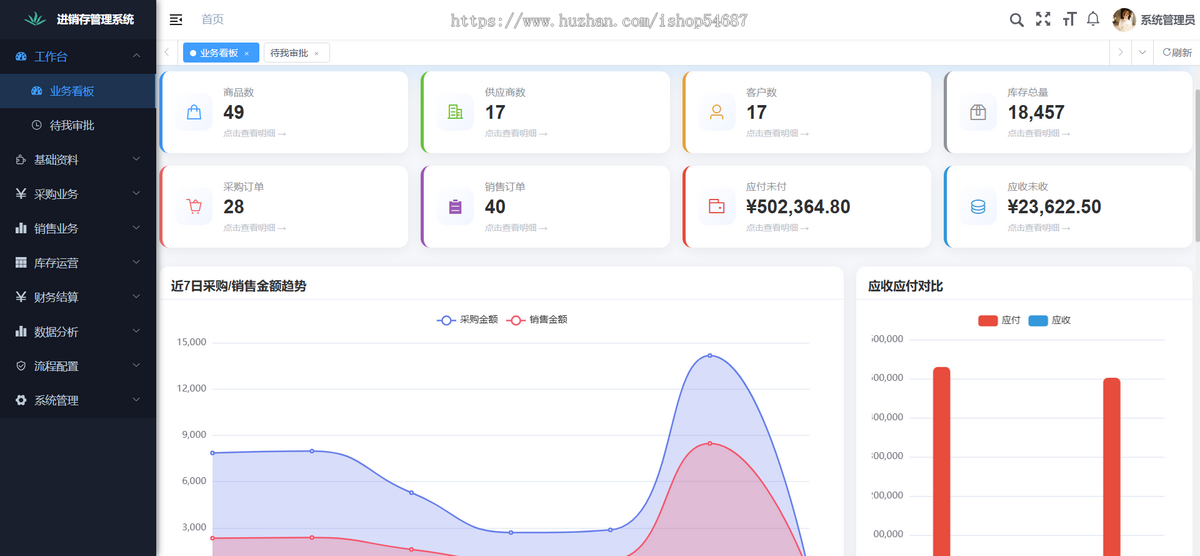This screenshot has height=556, width=1200.
Task: Toggle 采购金额 series in chart legend
Action: click(467, 320)
